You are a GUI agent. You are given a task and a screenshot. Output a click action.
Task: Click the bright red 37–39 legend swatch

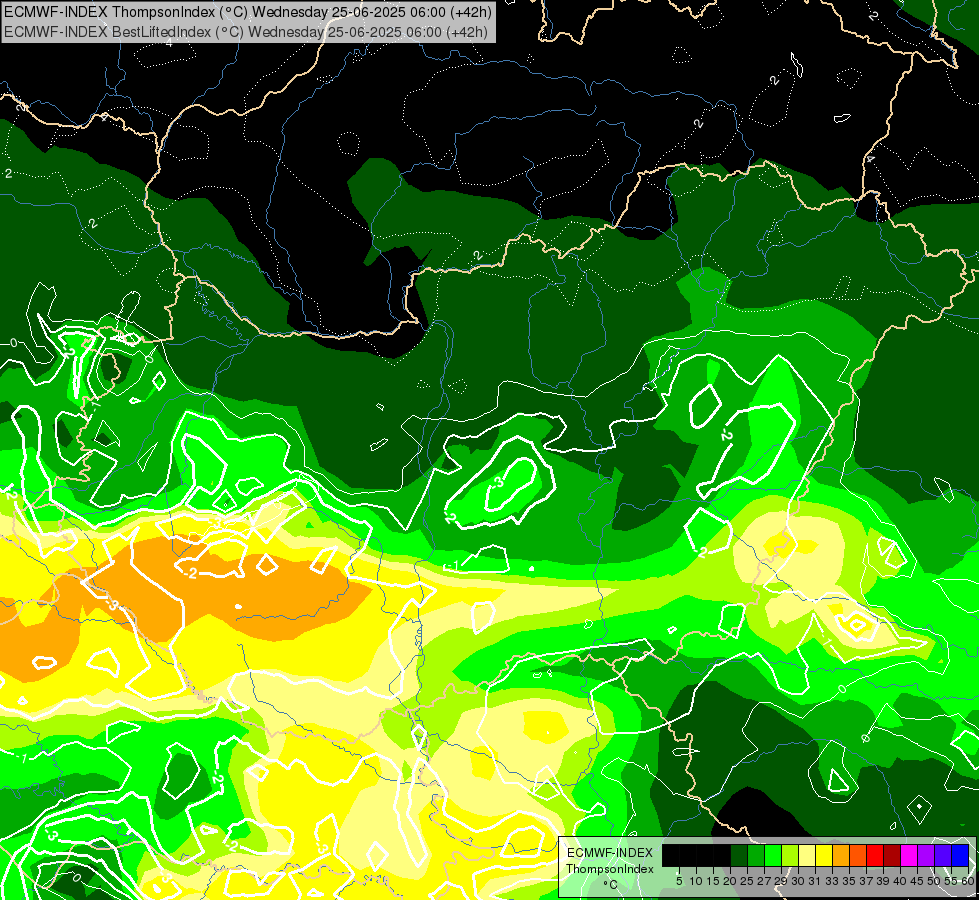click(875, 855)
